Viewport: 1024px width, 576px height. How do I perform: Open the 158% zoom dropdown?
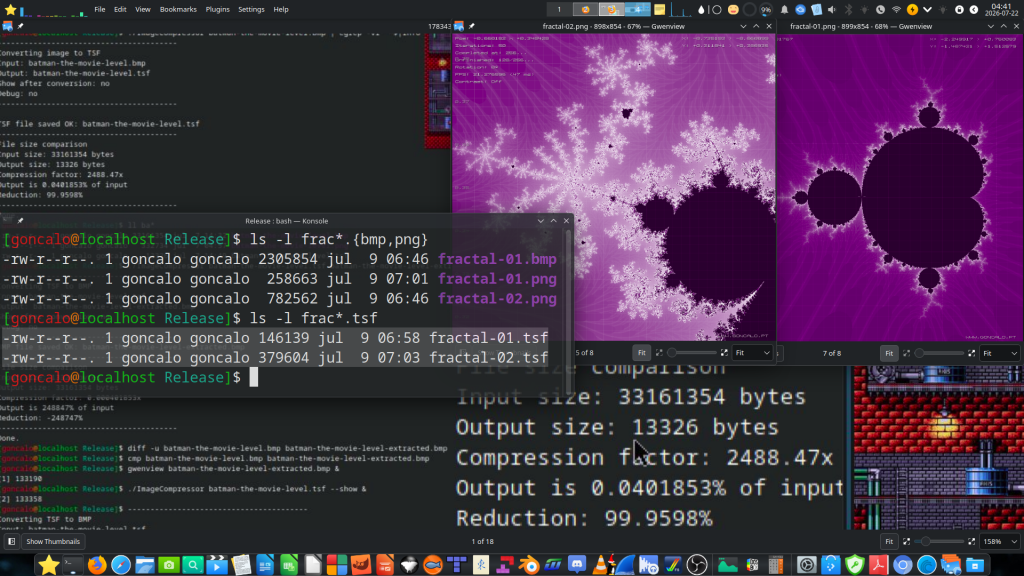[1000, 541]
